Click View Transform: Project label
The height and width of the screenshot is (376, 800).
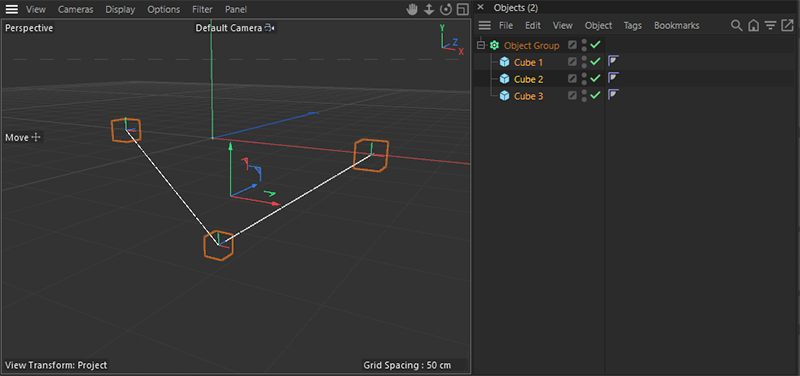coord(56,365)
